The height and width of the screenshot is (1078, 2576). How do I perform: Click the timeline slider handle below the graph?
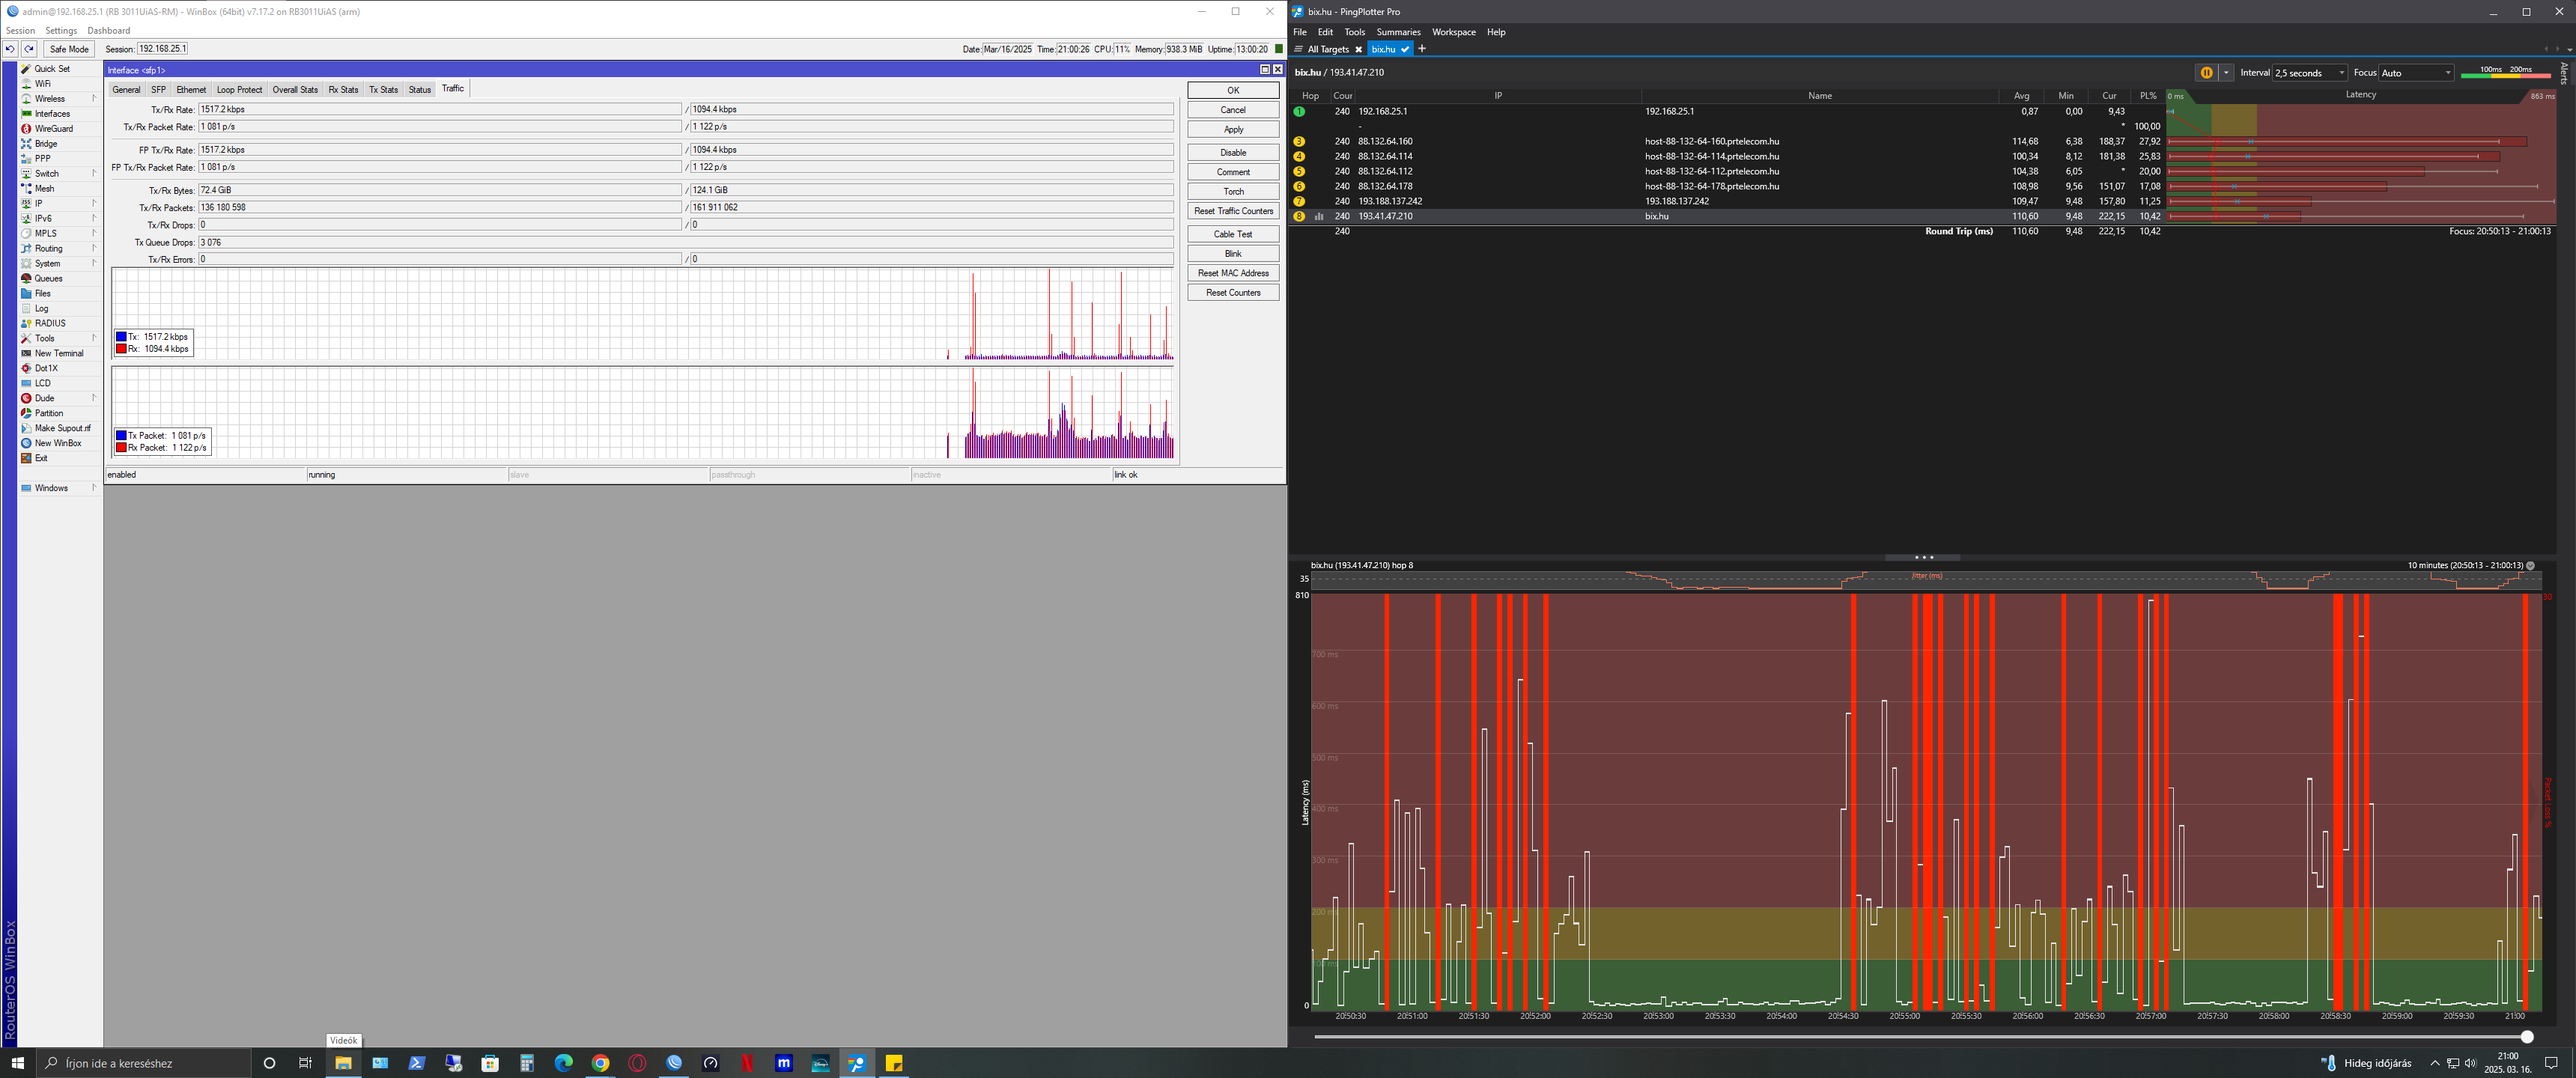[2527, 1037]
